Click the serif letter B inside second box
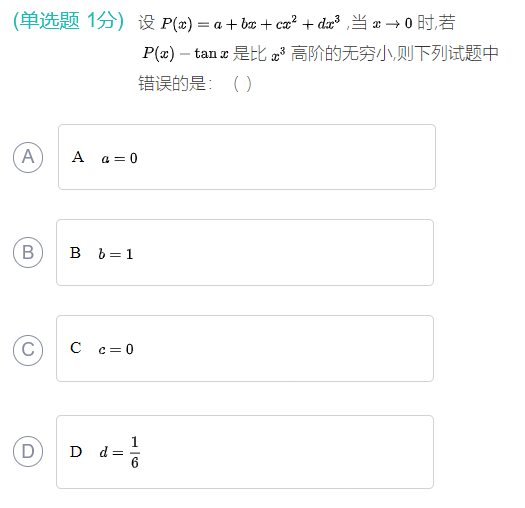Screen dimensions: 525x508 pyautogui.click(x=75, y=253)
